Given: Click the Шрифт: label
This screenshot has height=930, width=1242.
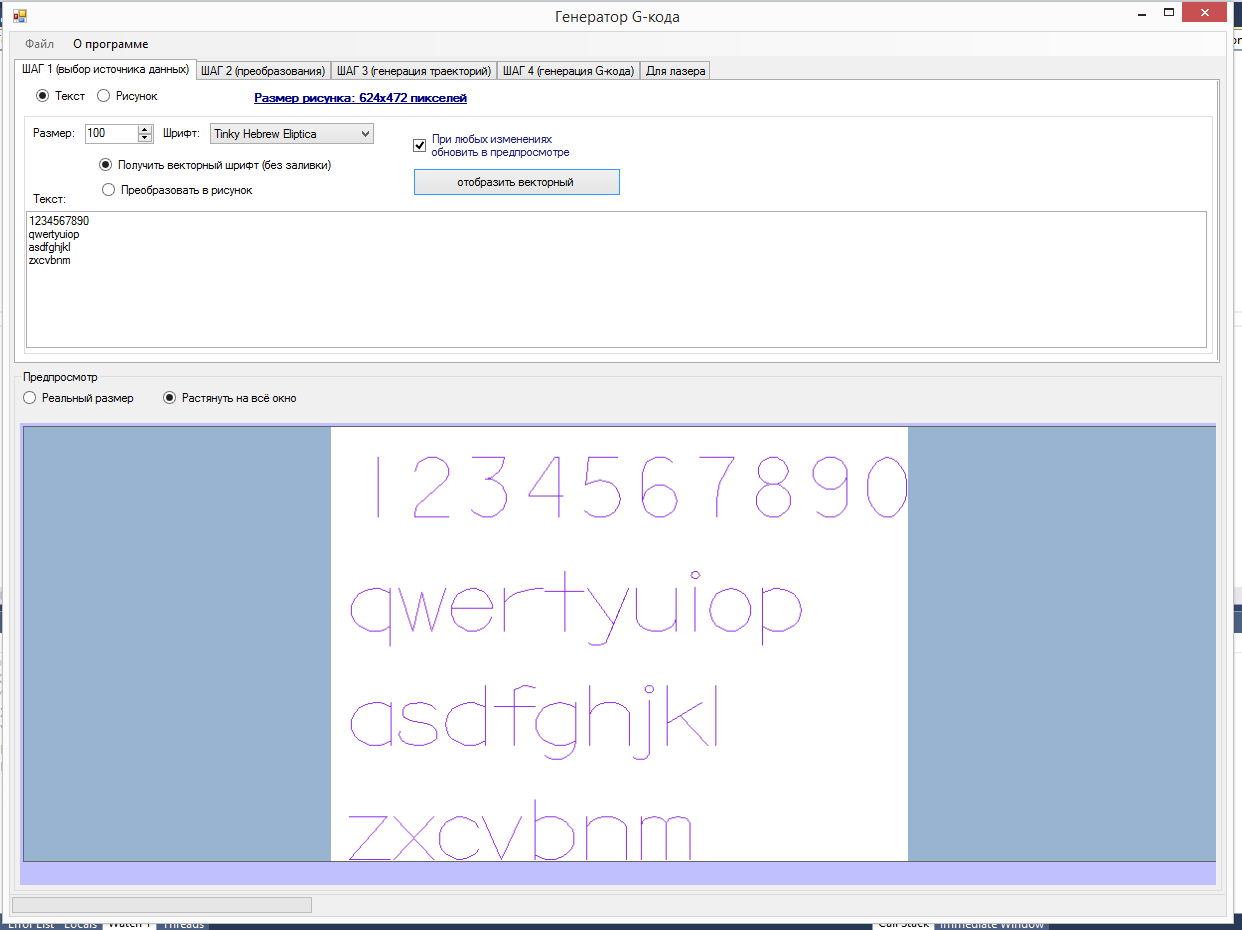Looking at the screenshot, I should pos(181,133).
